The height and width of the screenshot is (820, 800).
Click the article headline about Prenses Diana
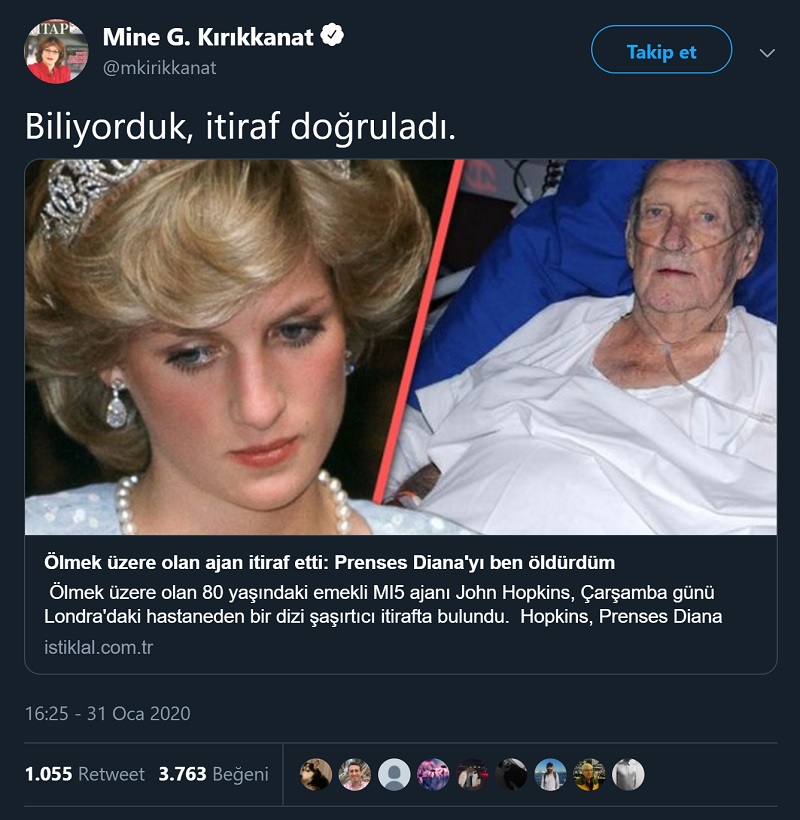pos(329,563)
